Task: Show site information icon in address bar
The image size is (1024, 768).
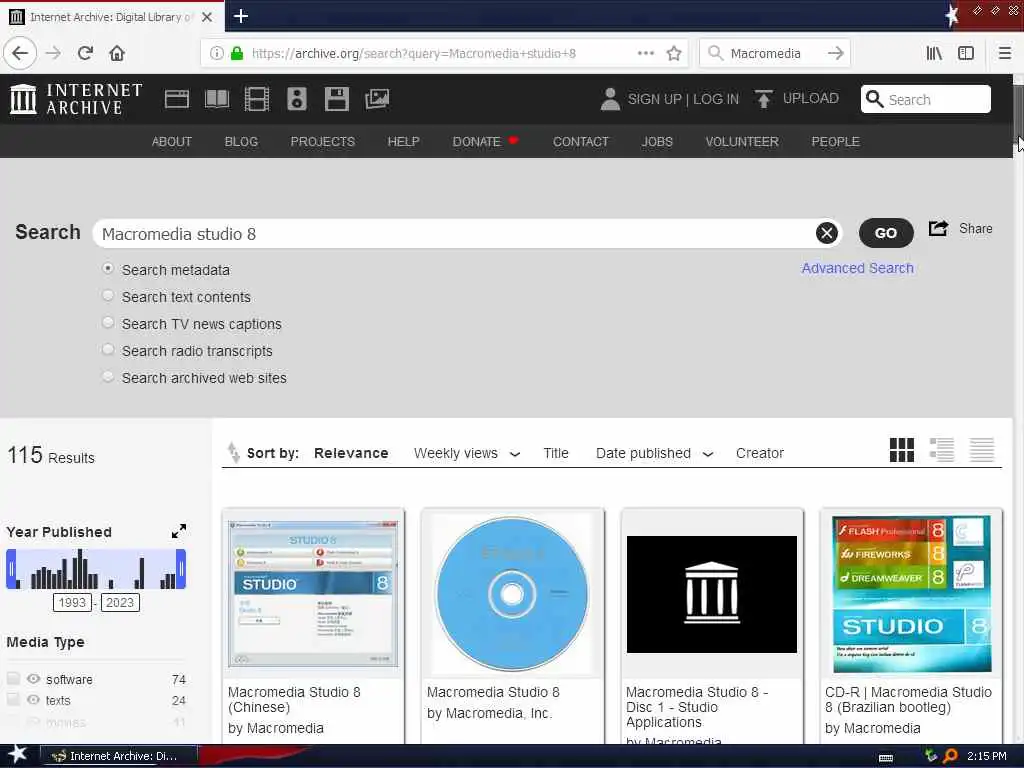Action: click(216, 54)
